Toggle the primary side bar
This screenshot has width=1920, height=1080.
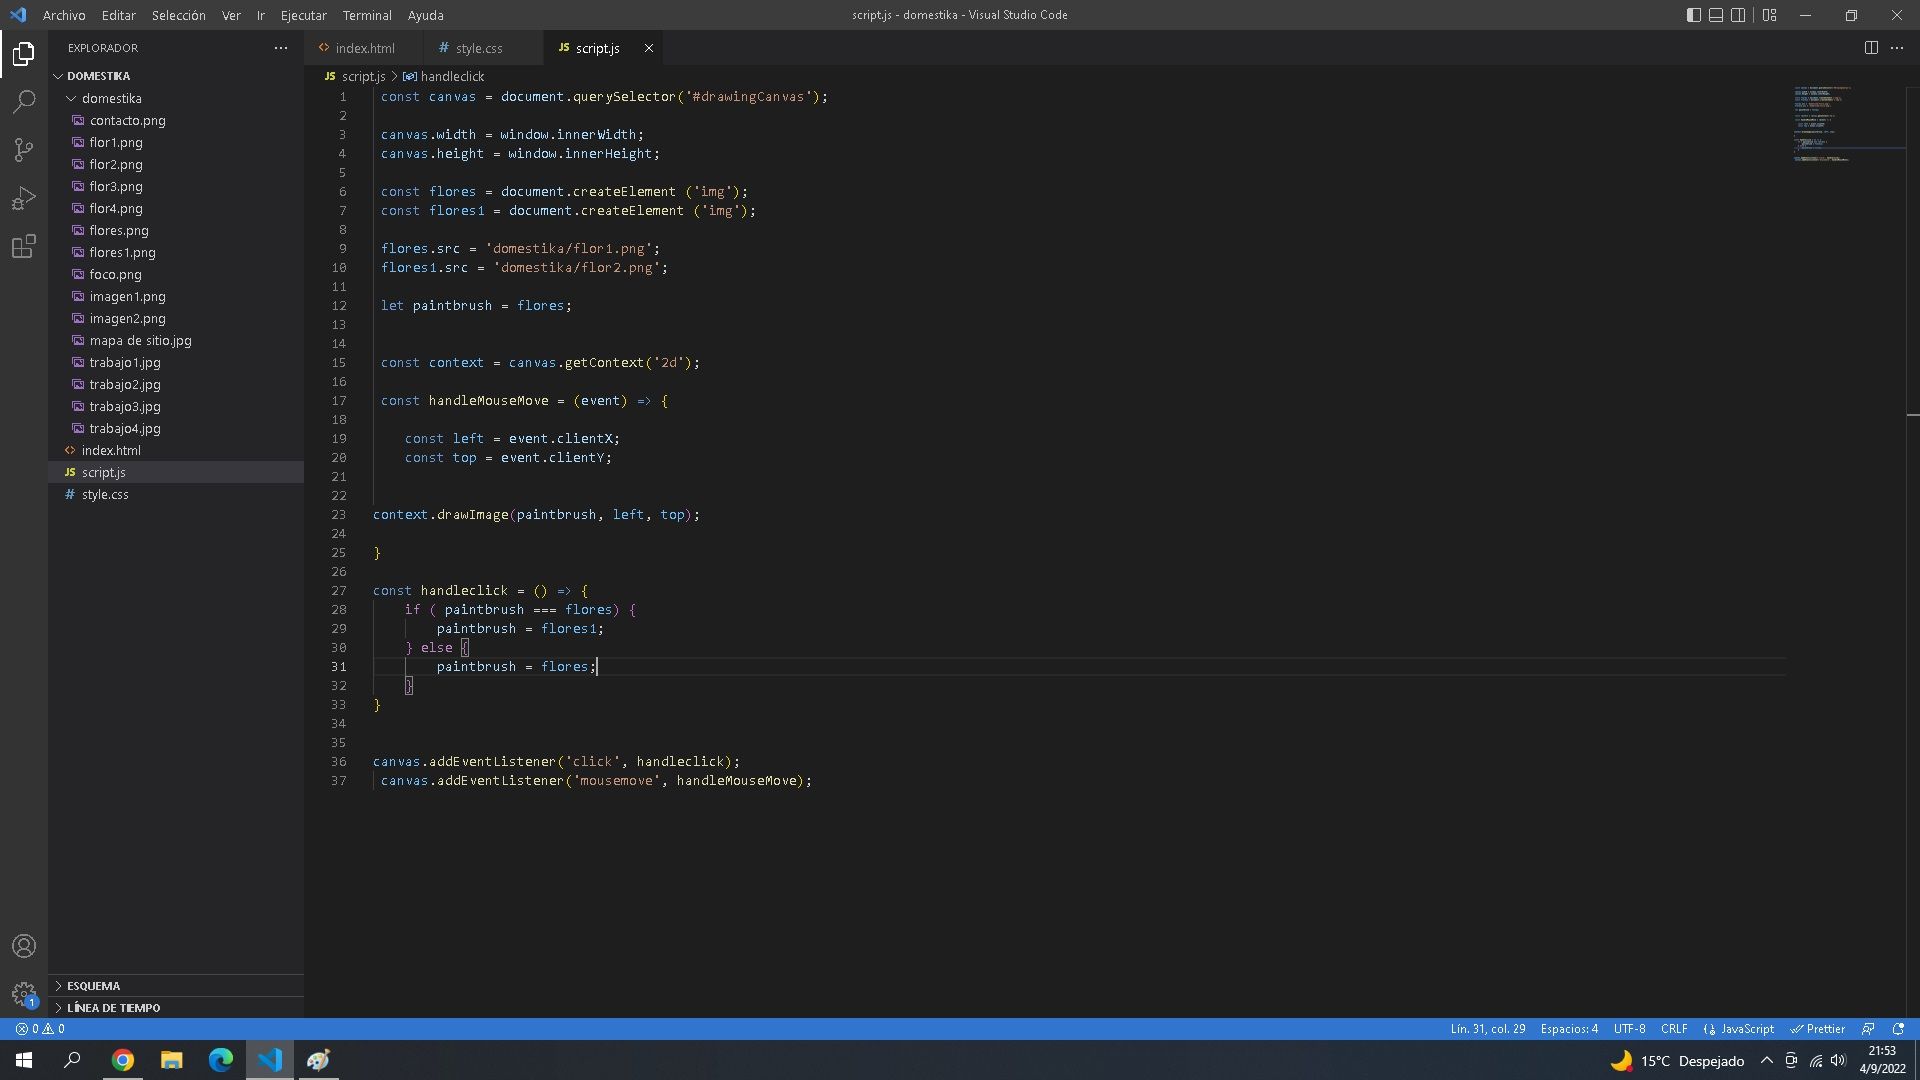pos(1694,15)
